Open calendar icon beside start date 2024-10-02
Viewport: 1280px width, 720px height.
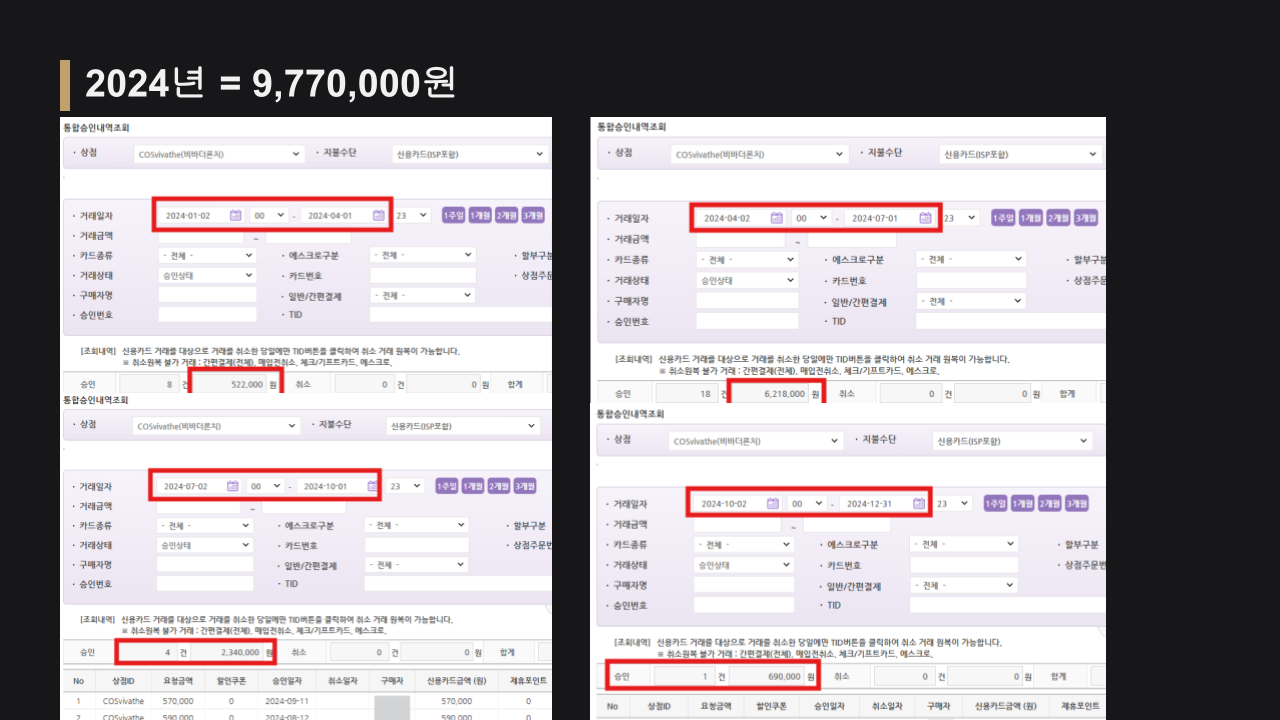(772, 504)
